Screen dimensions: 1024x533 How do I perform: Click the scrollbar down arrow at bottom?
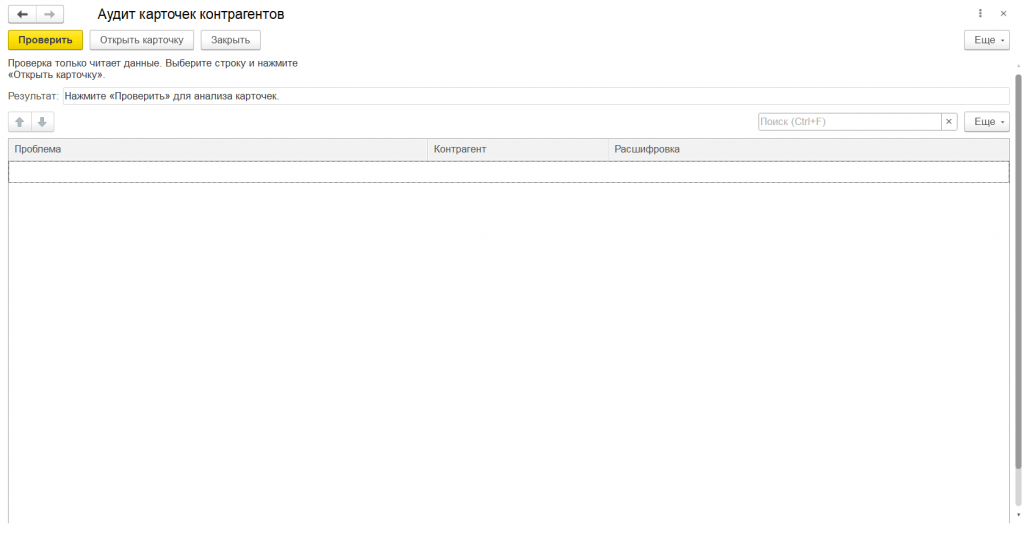[1018, 515]
